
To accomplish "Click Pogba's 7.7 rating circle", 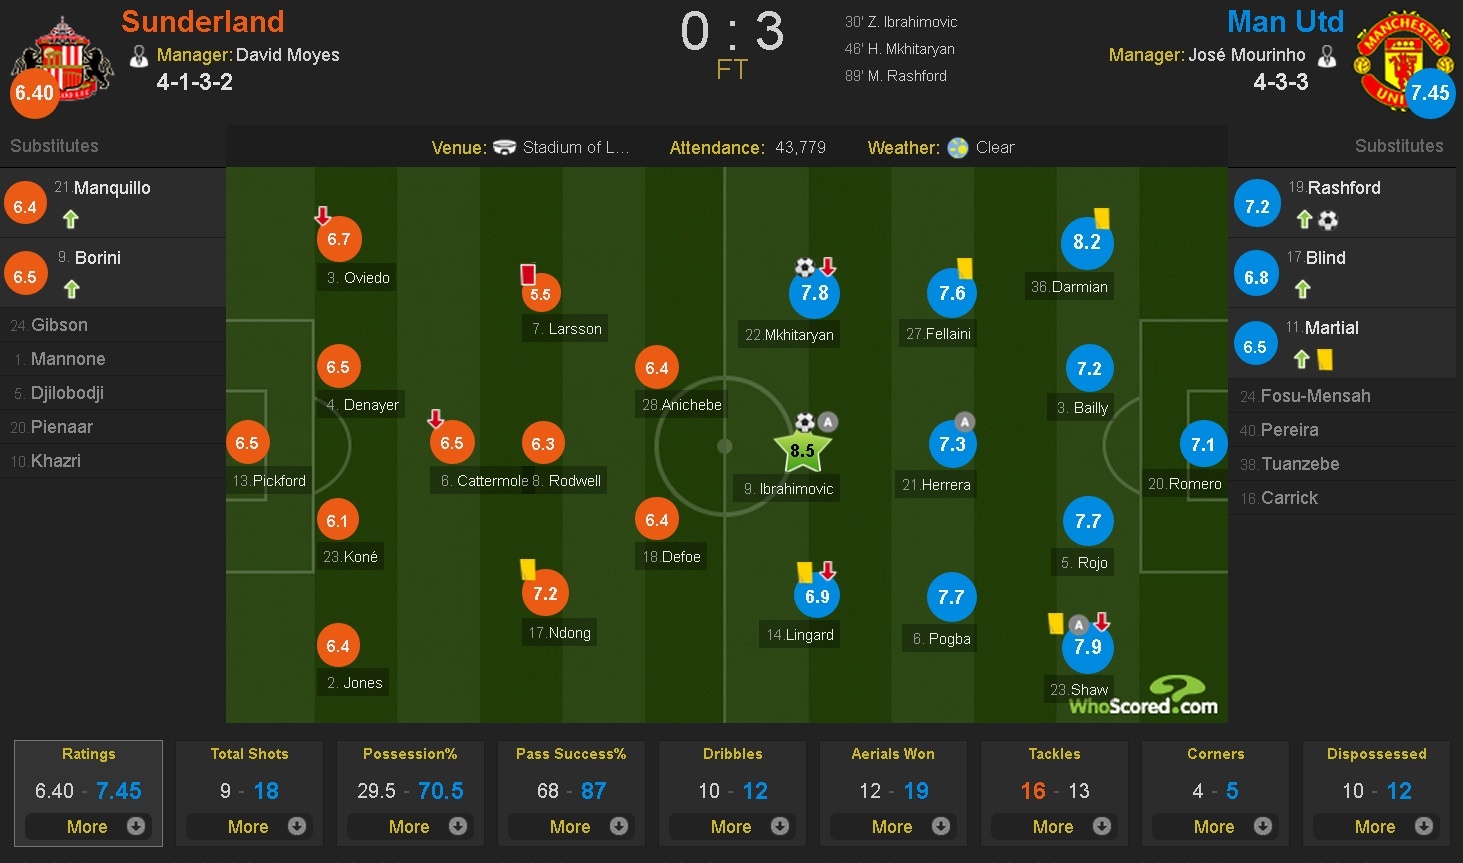I will click(951, 597).
